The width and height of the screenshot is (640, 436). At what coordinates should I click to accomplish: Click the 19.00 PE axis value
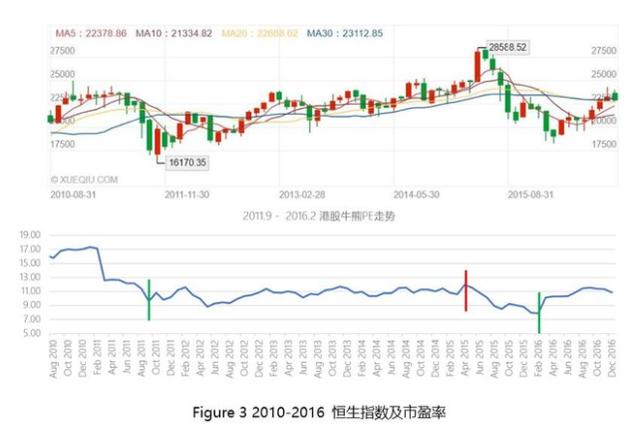[x=30, y=235]
